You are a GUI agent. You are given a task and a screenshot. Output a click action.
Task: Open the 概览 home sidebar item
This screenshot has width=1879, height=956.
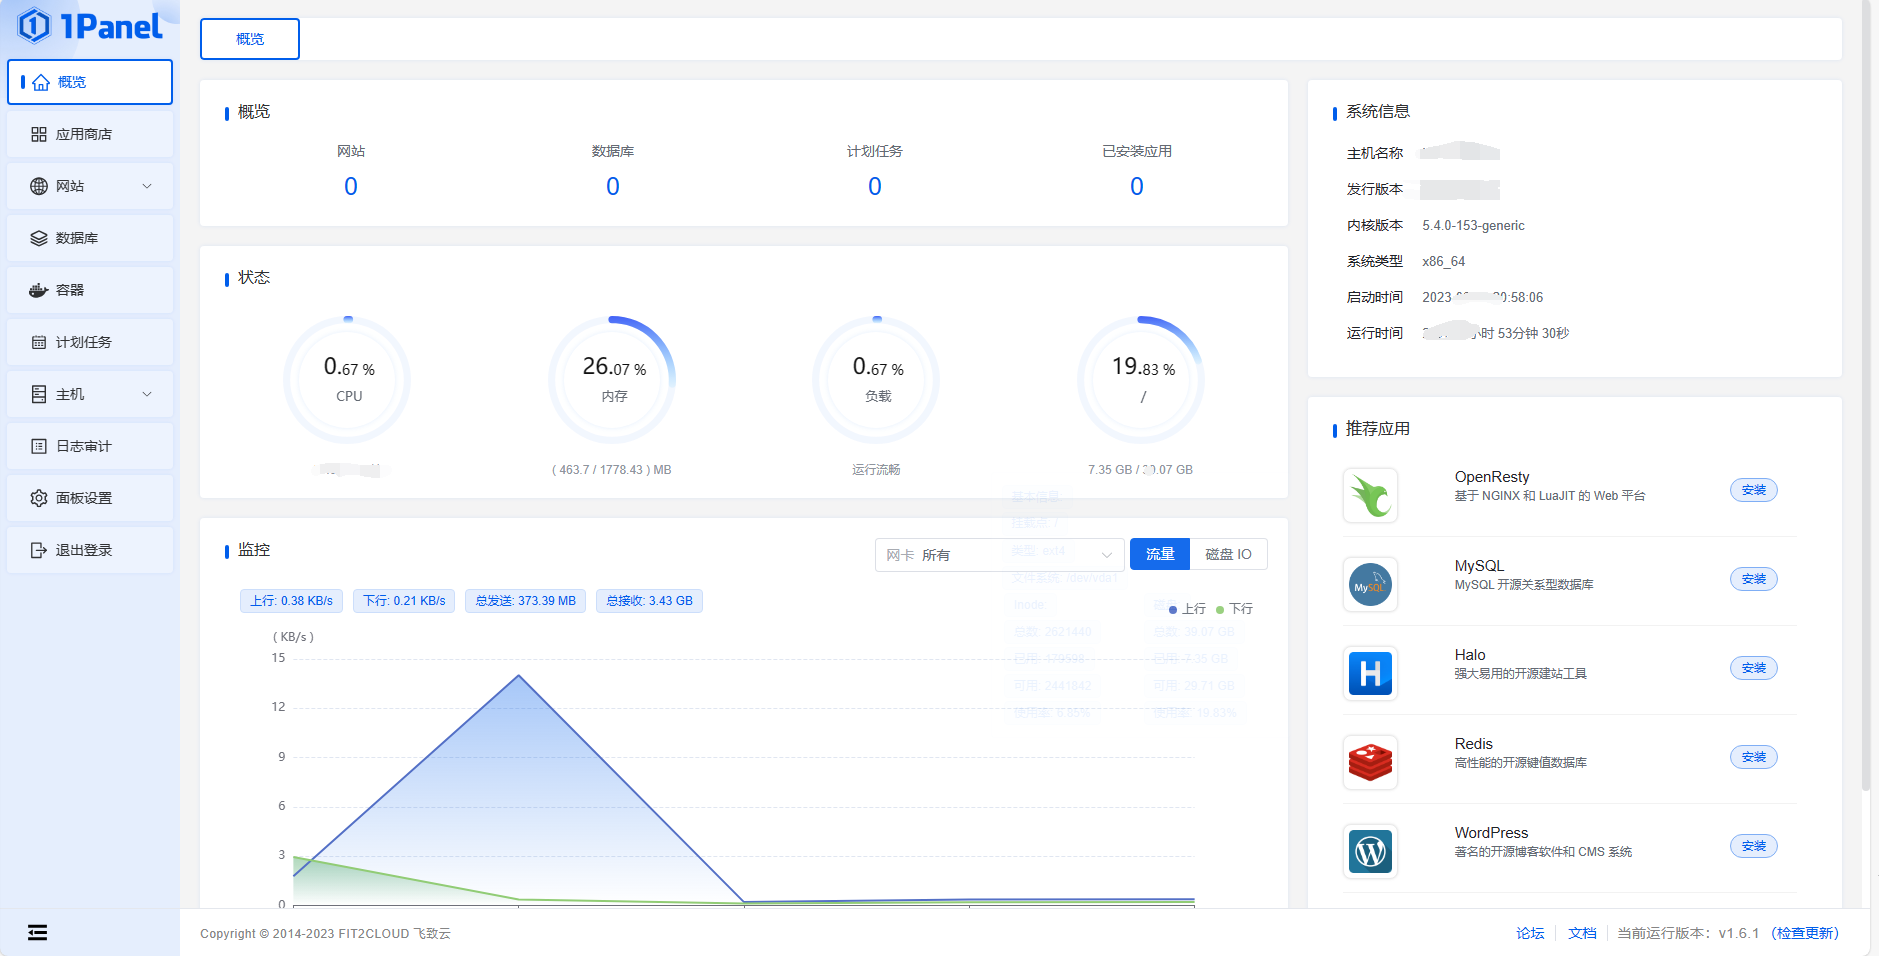pyautogui.click(x=90, y=82)
